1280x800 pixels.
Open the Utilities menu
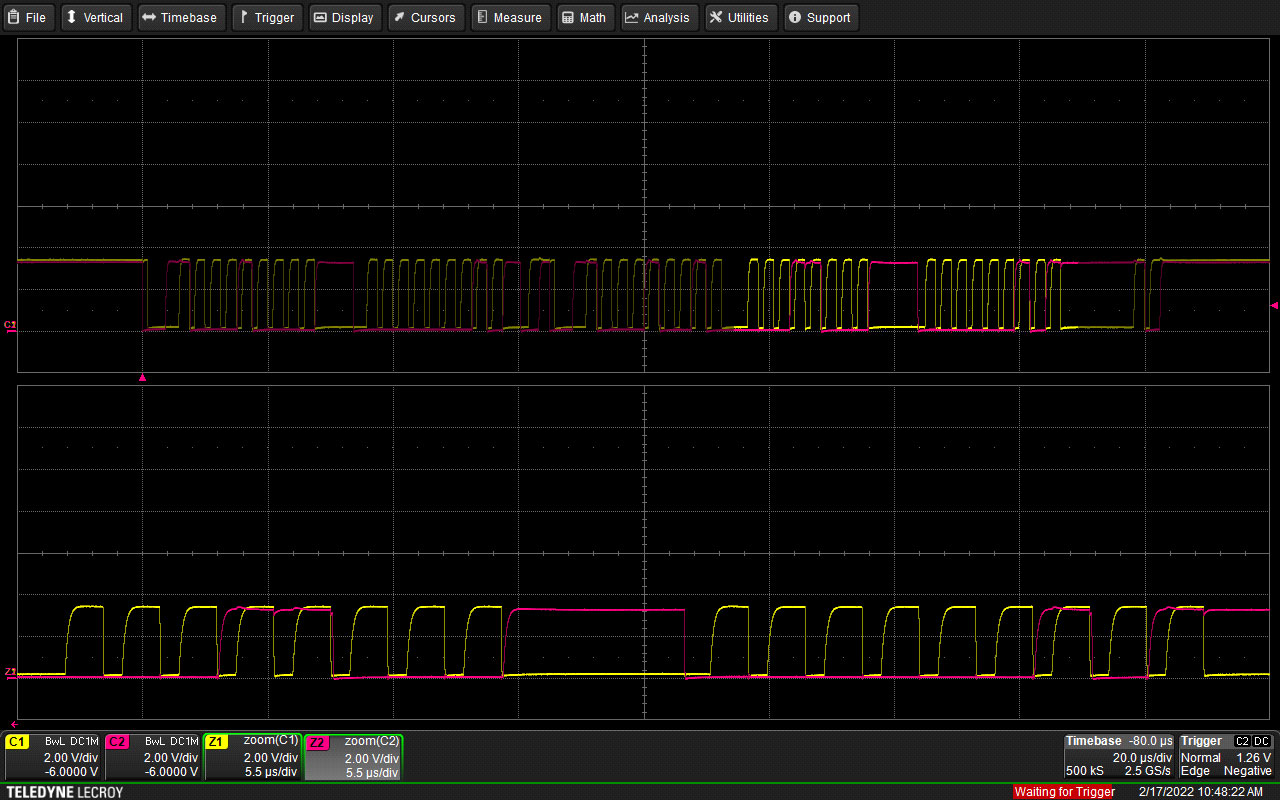click(740, 18)
